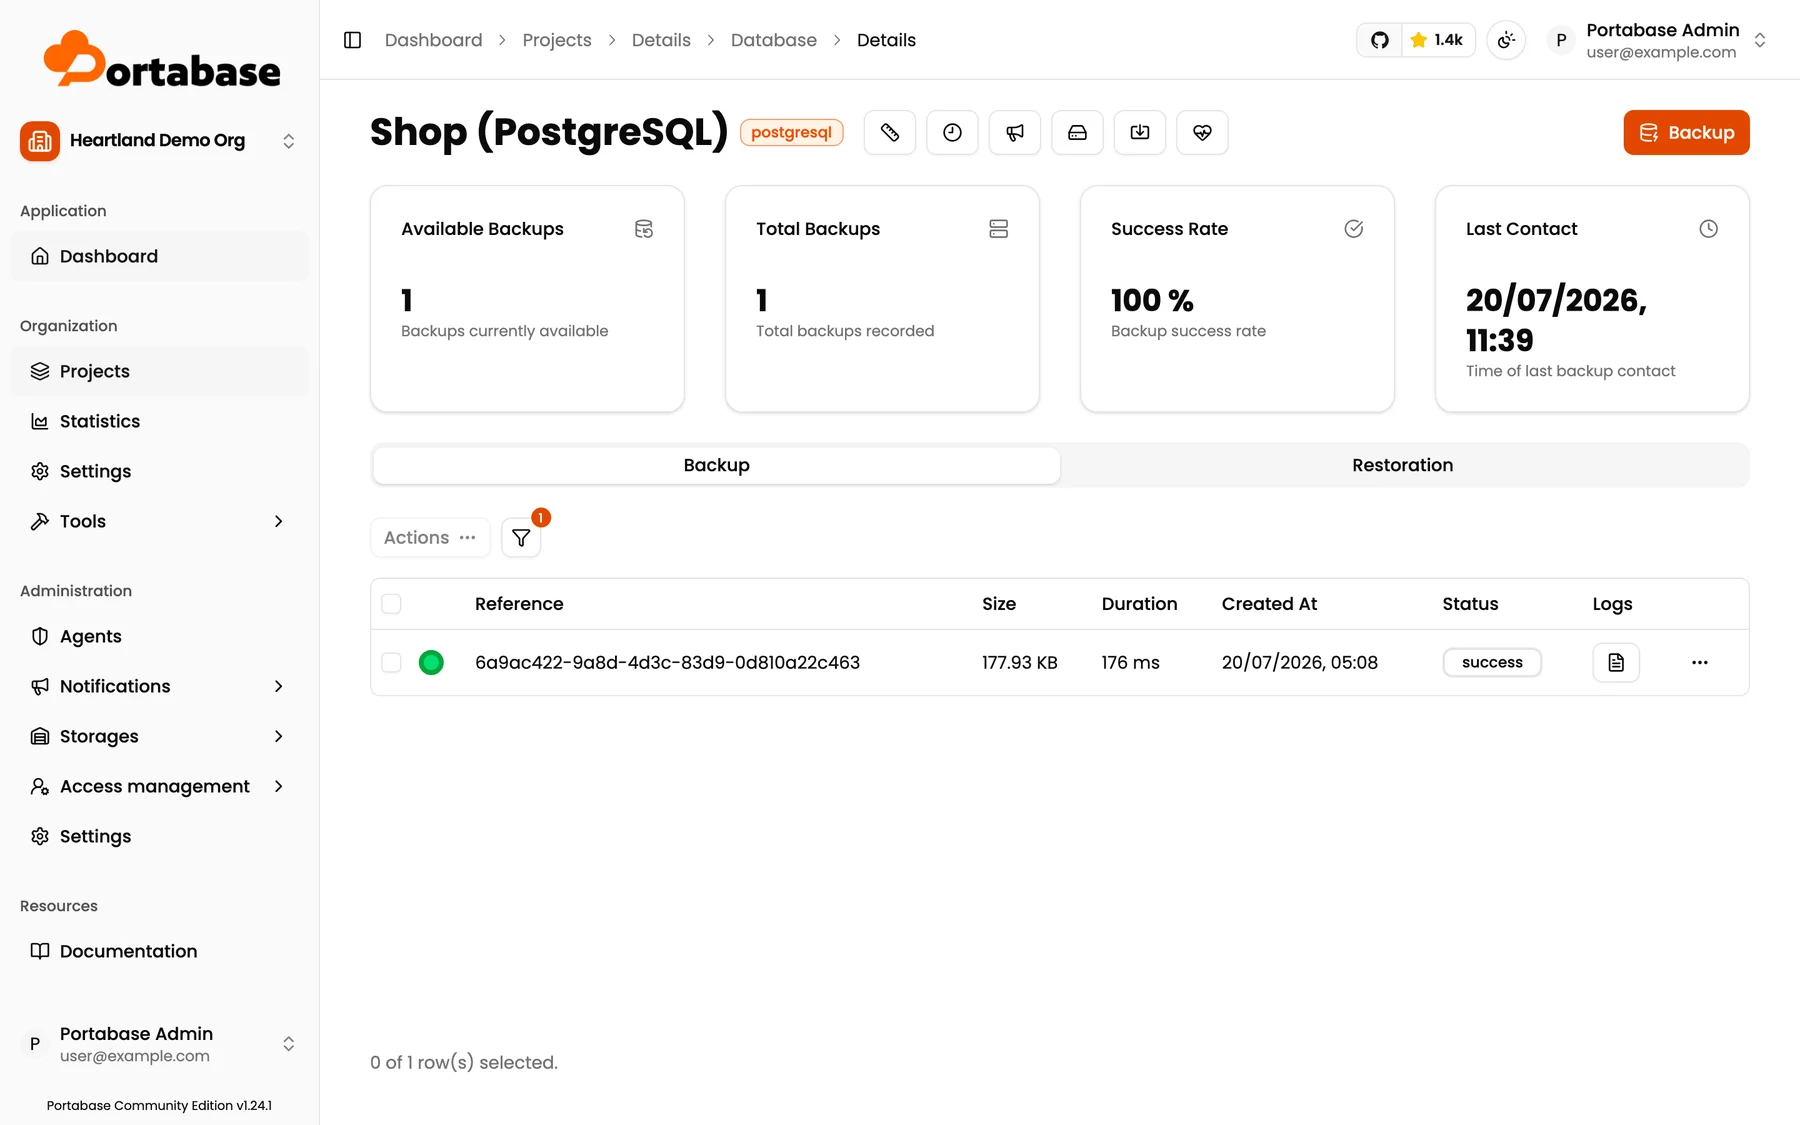Open the import backup icon
Screen dimensions: 1800x1125
(x=1140, y=132)
